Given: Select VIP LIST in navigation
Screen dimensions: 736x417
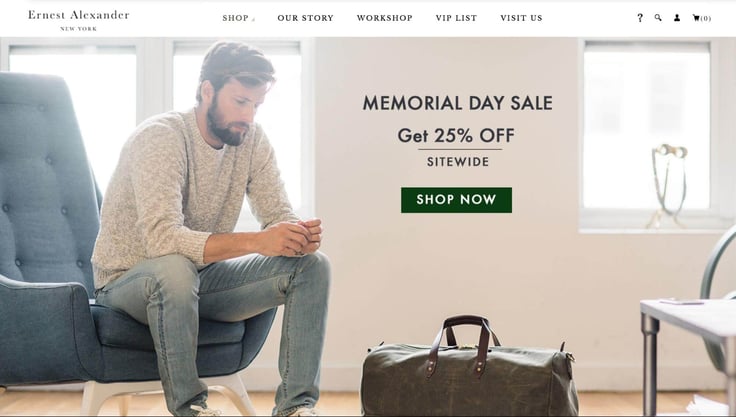Looking at the screenshot, I should click(x=456, y=18).
